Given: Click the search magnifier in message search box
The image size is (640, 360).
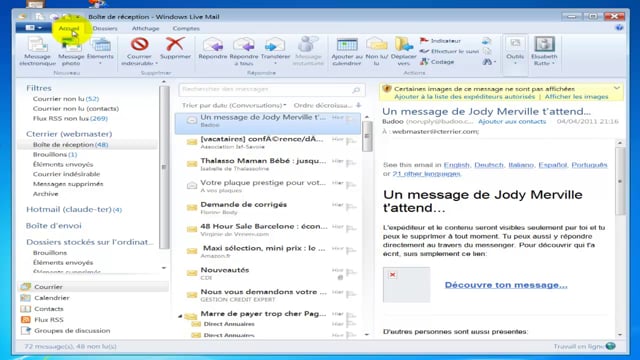Looking at the screenshot, I should (x=356, y=90).
